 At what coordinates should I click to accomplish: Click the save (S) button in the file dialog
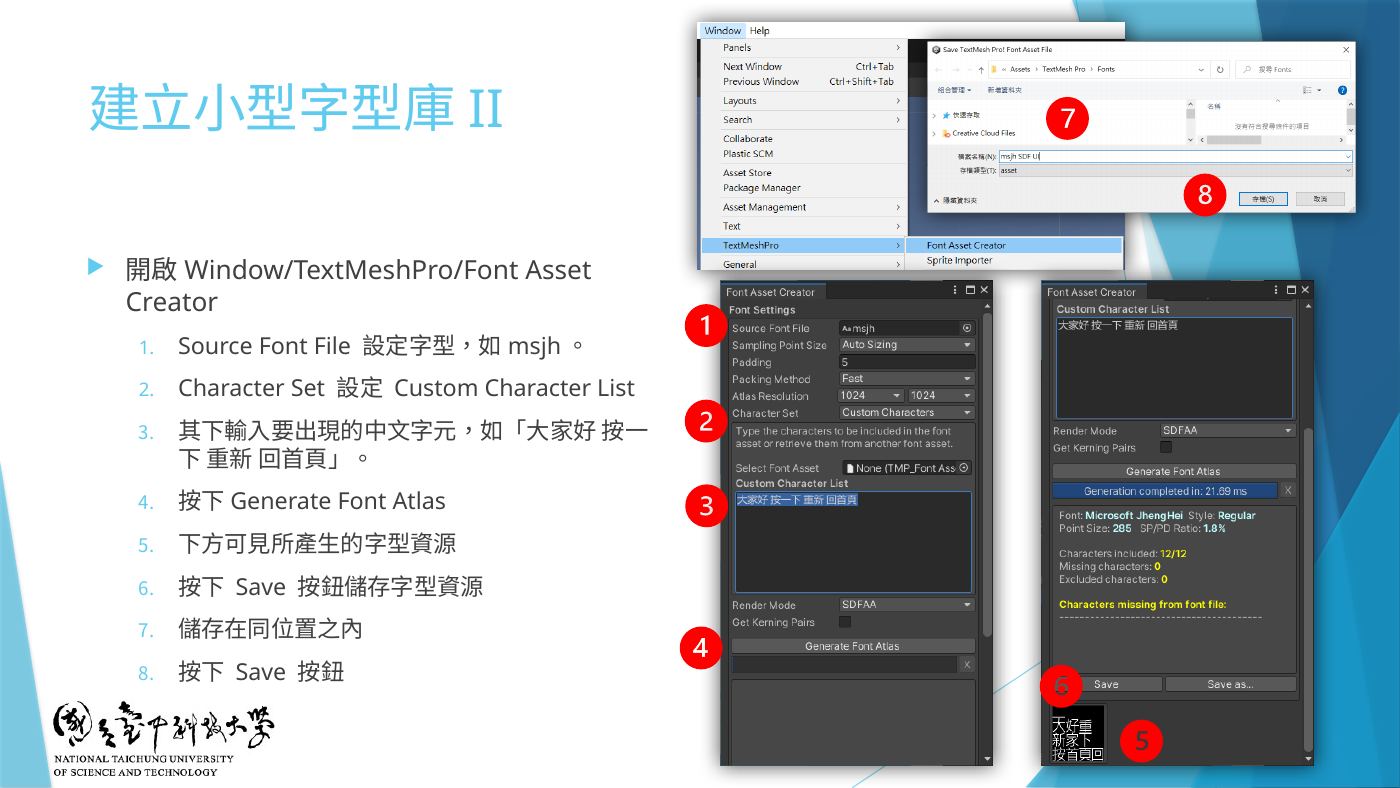1263,199
